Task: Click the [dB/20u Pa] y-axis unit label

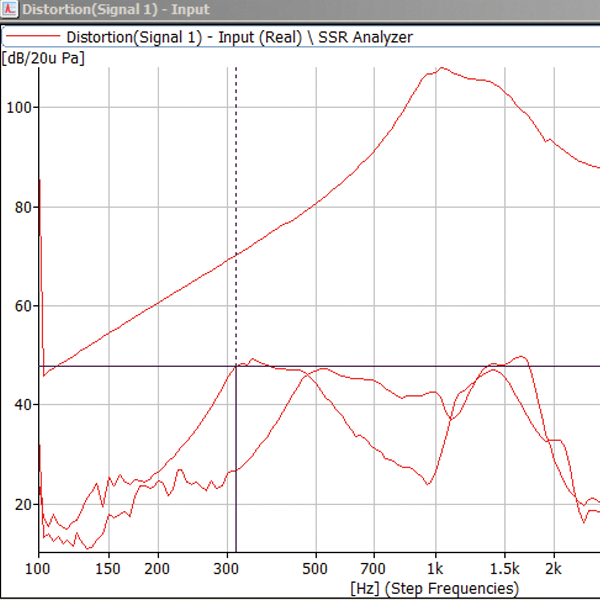Action: coord(43,58)
